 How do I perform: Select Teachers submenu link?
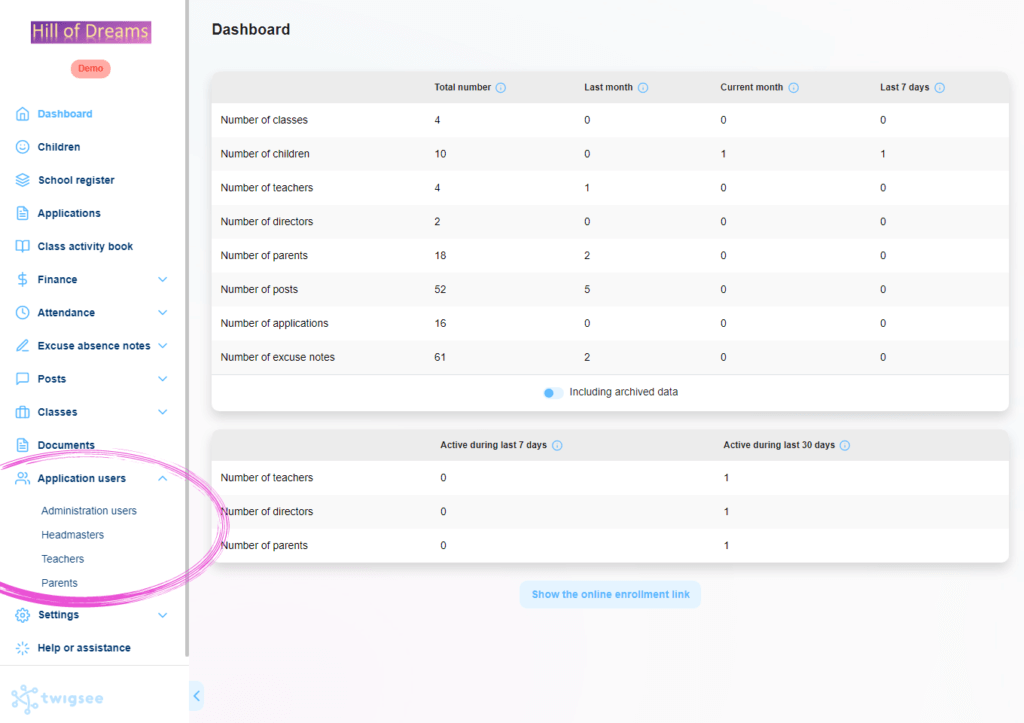tap(63, 559)
